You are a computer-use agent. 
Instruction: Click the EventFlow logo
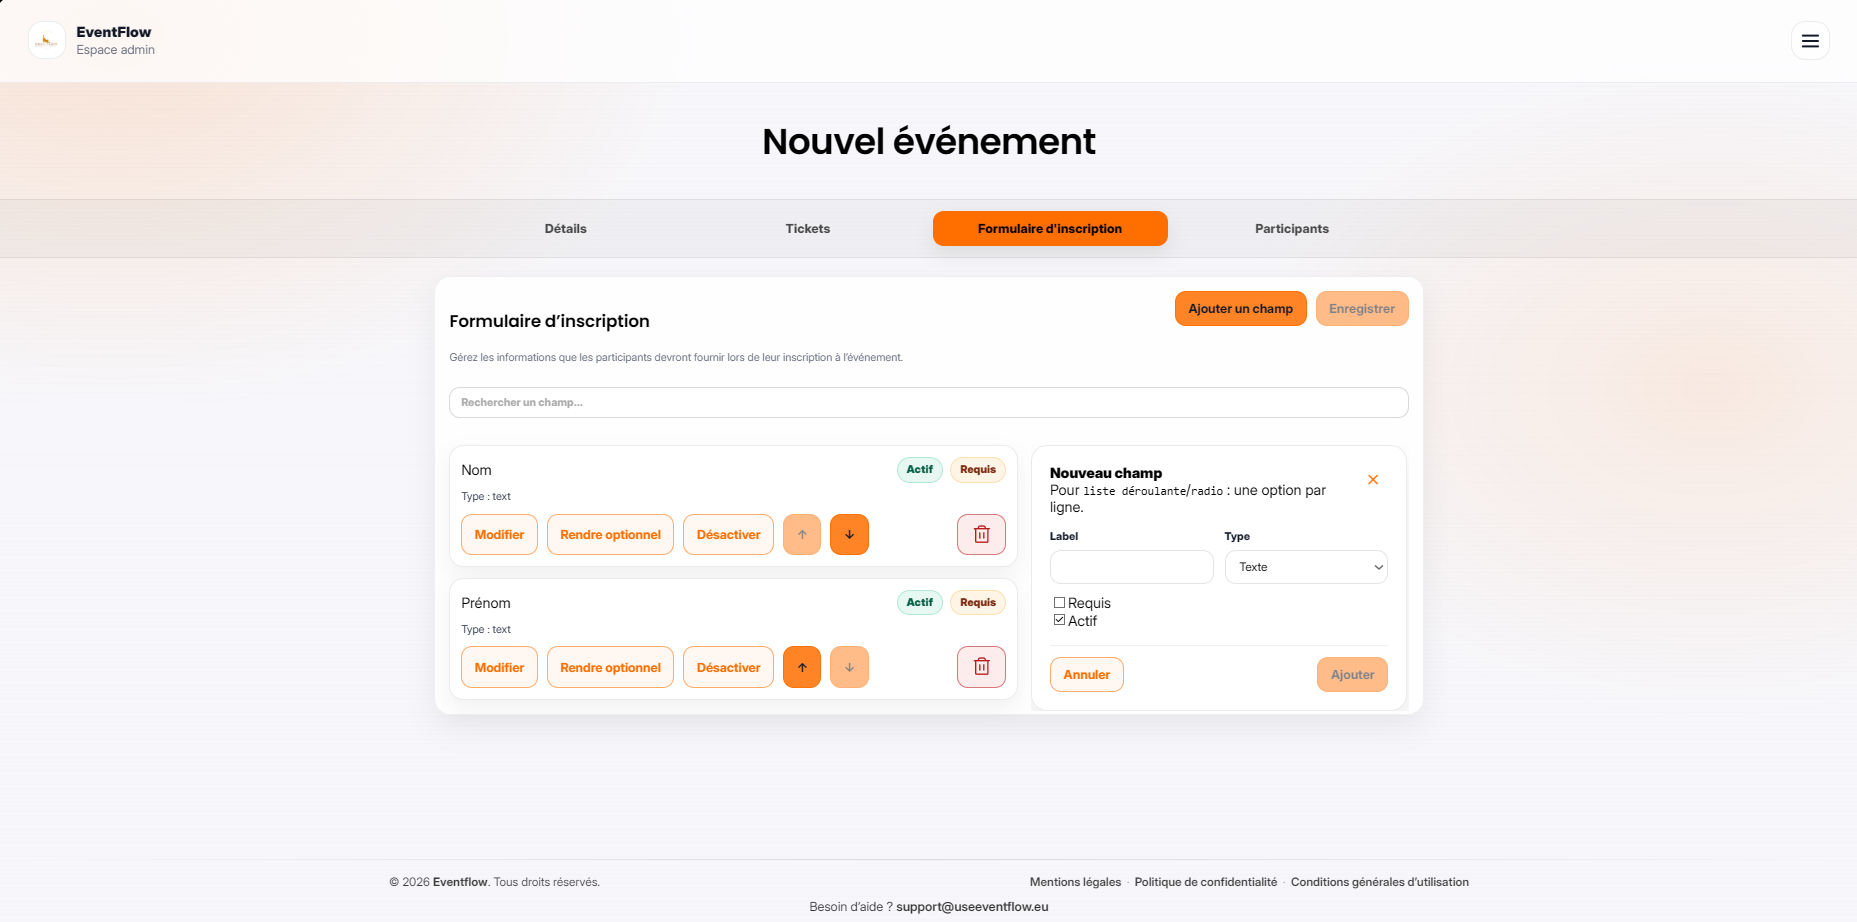46,40
